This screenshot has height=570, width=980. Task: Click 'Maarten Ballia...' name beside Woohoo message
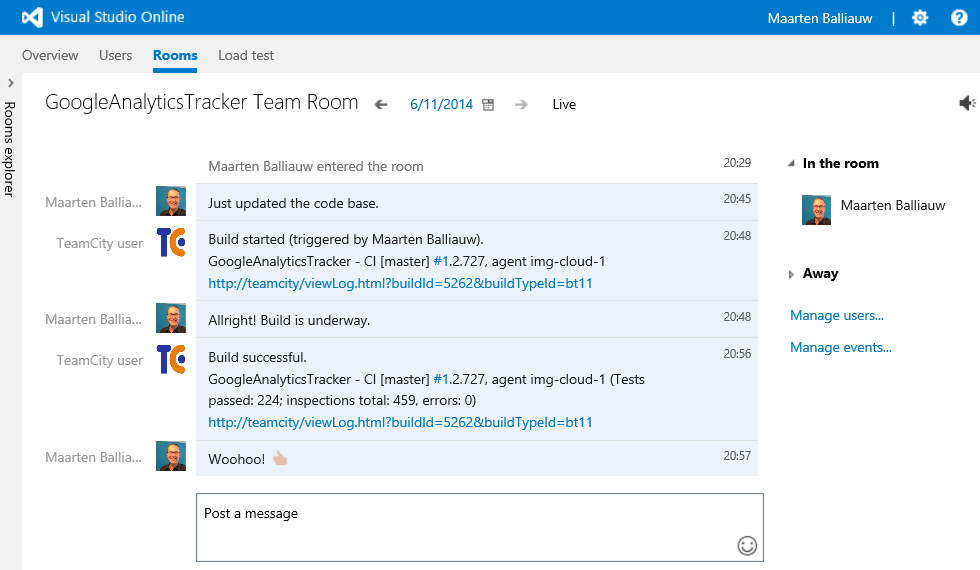pyautogui.click(x=93, y=458)
